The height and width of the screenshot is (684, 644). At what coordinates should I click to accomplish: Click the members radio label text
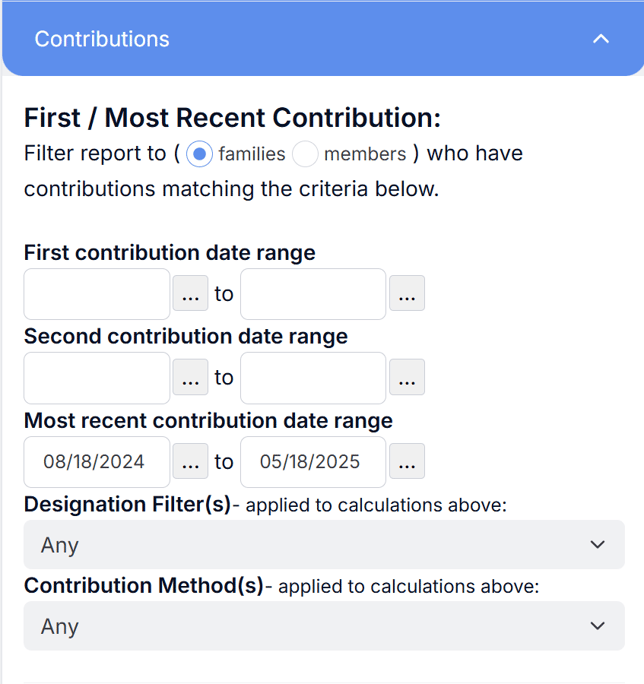point(365,154)
